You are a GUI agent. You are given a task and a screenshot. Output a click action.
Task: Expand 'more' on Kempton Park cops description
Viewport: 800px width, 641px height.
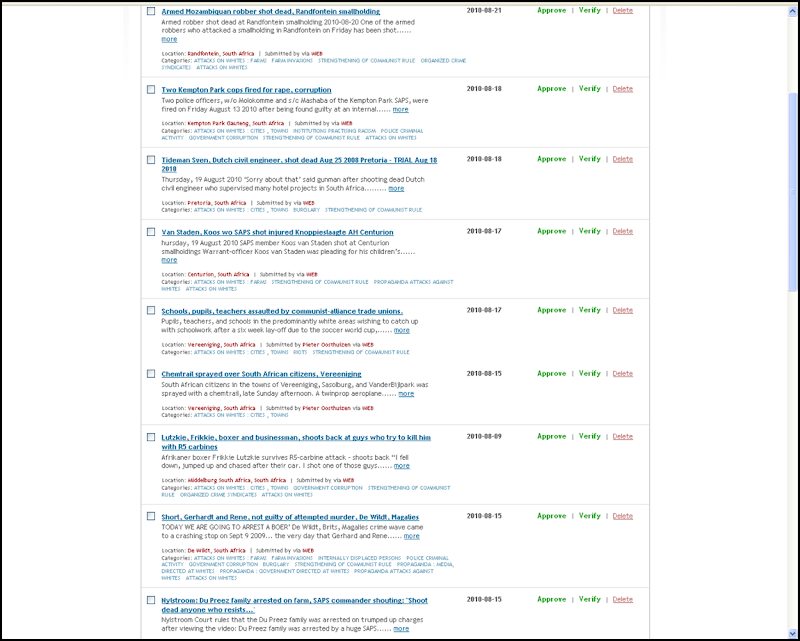tap(401, 109)
